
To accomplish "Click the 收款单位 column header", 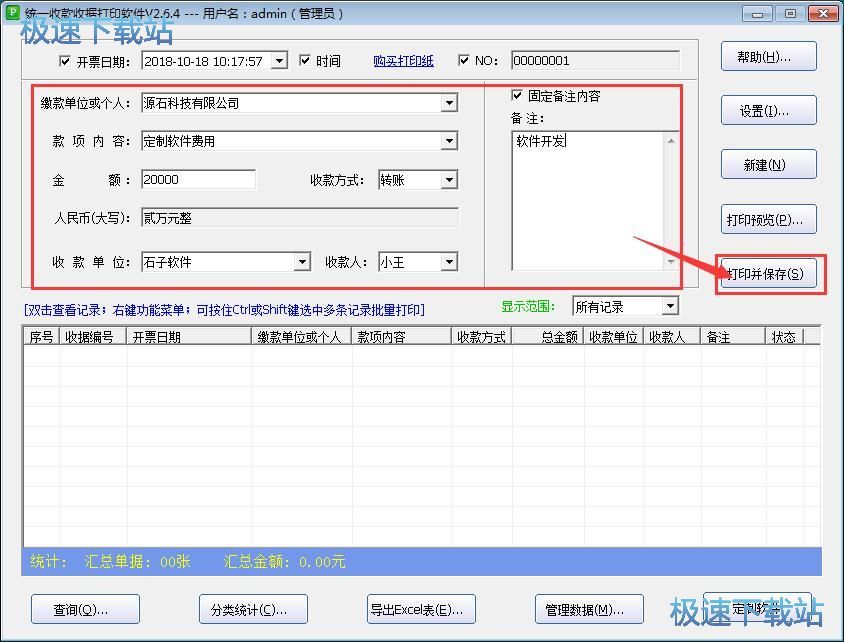I will point(614,337).
